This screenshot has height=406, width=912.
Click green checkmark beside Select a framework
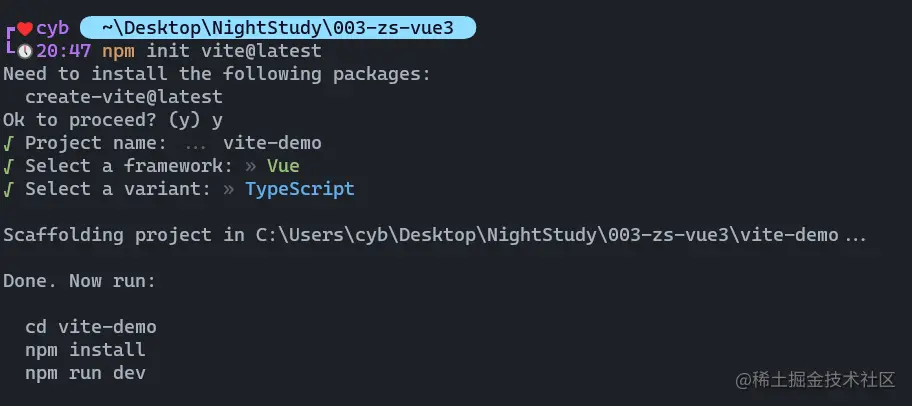8,166
